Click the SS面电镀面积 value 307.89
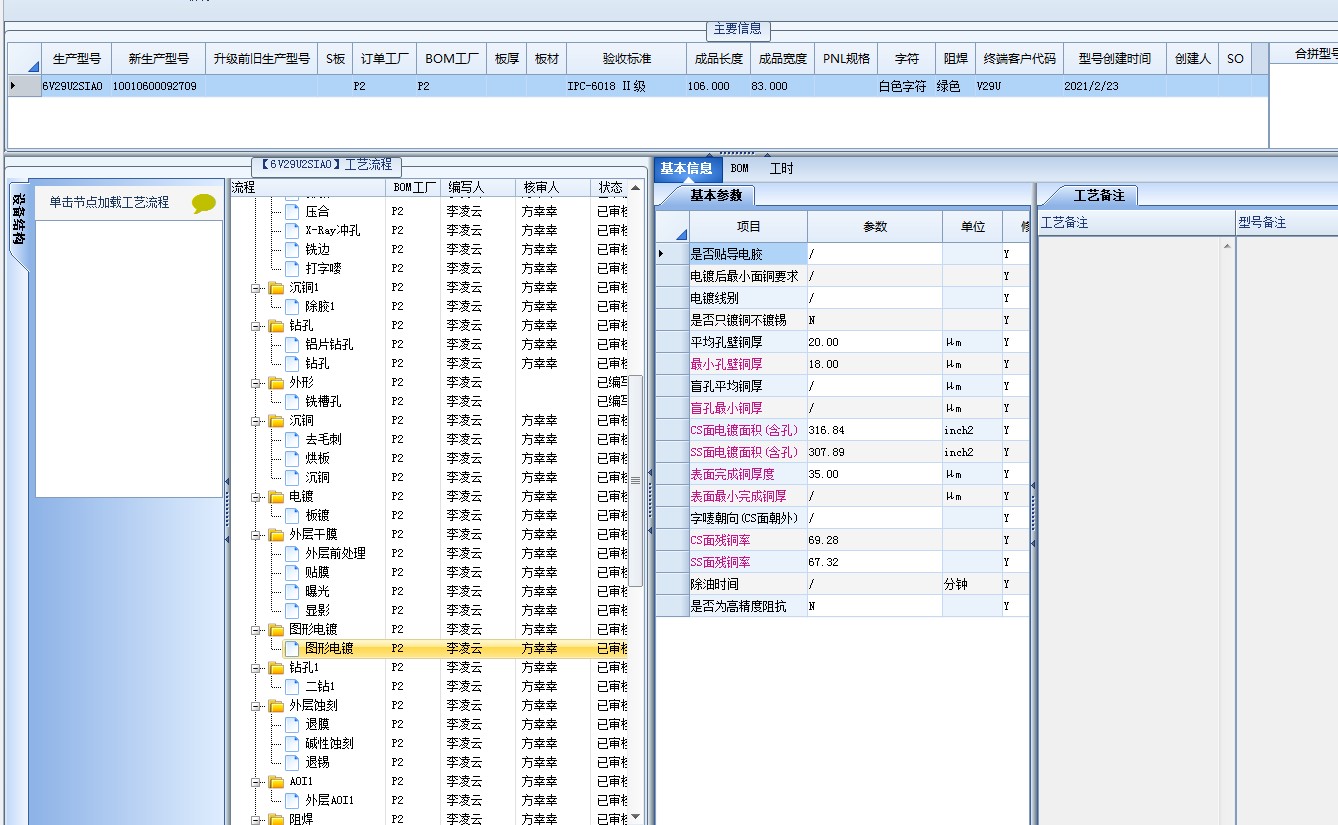 point(874,452)
